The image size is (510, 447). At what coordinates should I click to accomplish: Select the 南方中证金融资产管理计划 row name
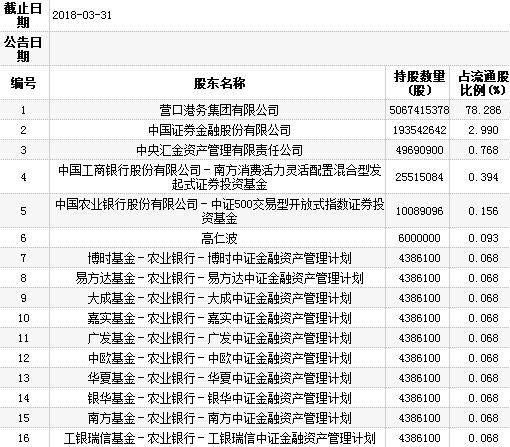[219, 418]
